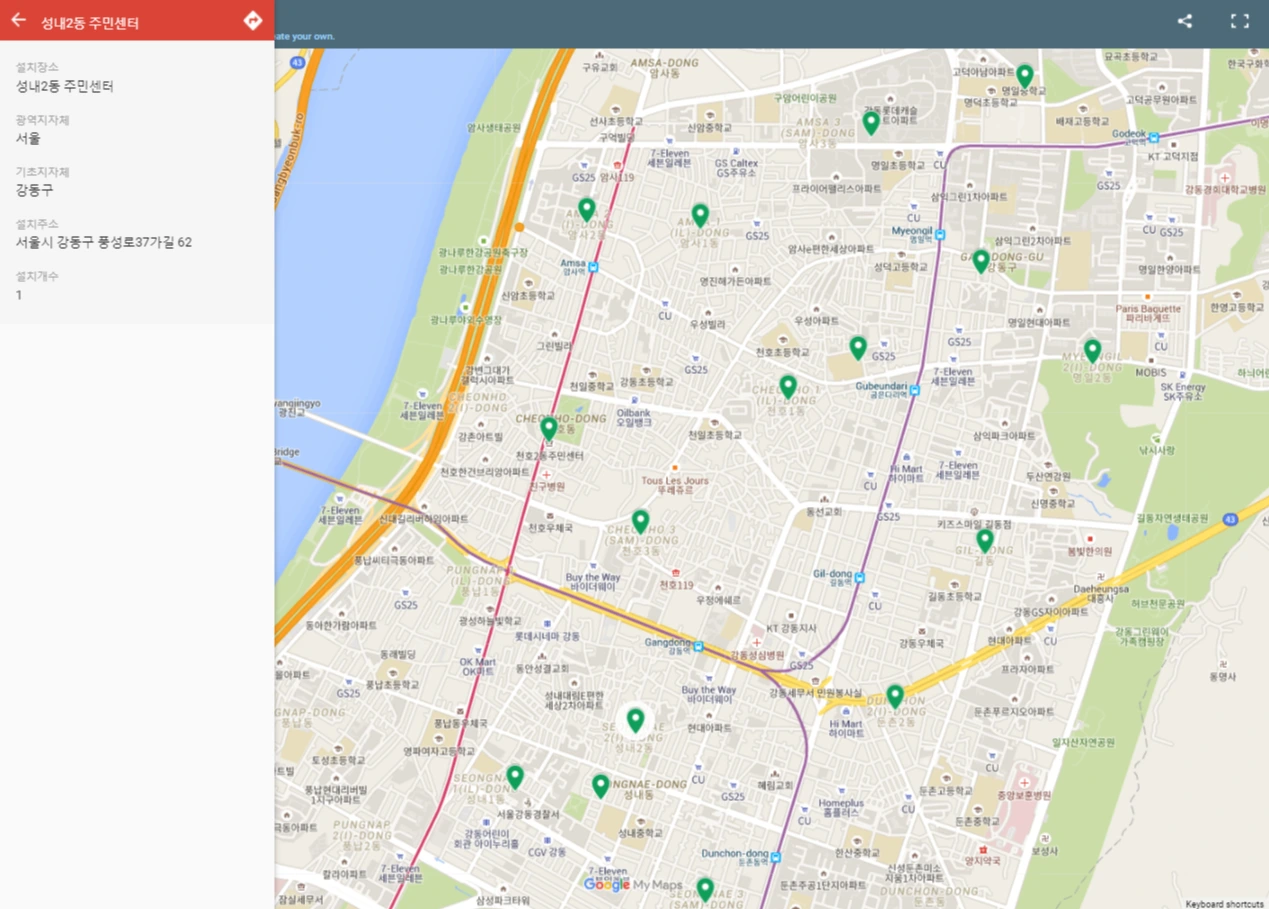Click the green pin at 암사1동
Screen dimensions: 1269x909
(700, 215)
